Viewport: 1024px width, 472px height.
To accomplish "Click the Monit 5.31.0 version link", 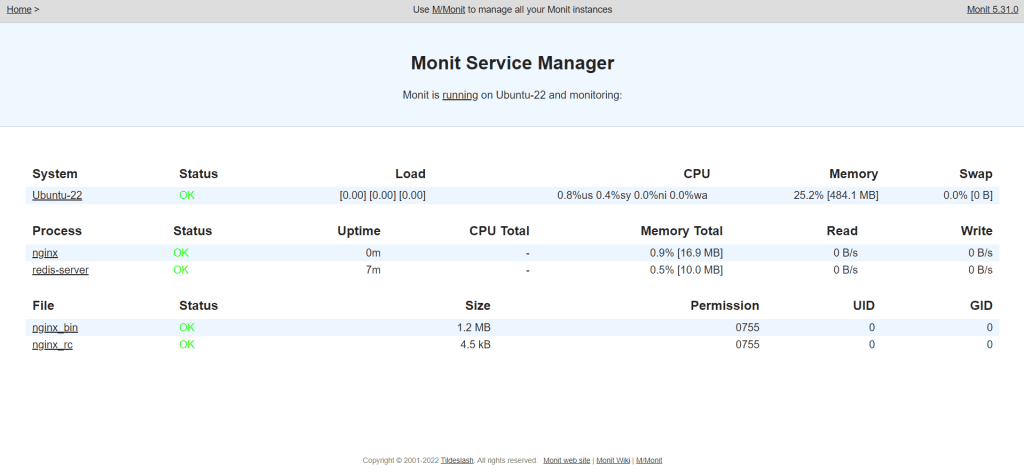I will pos(991,9).
